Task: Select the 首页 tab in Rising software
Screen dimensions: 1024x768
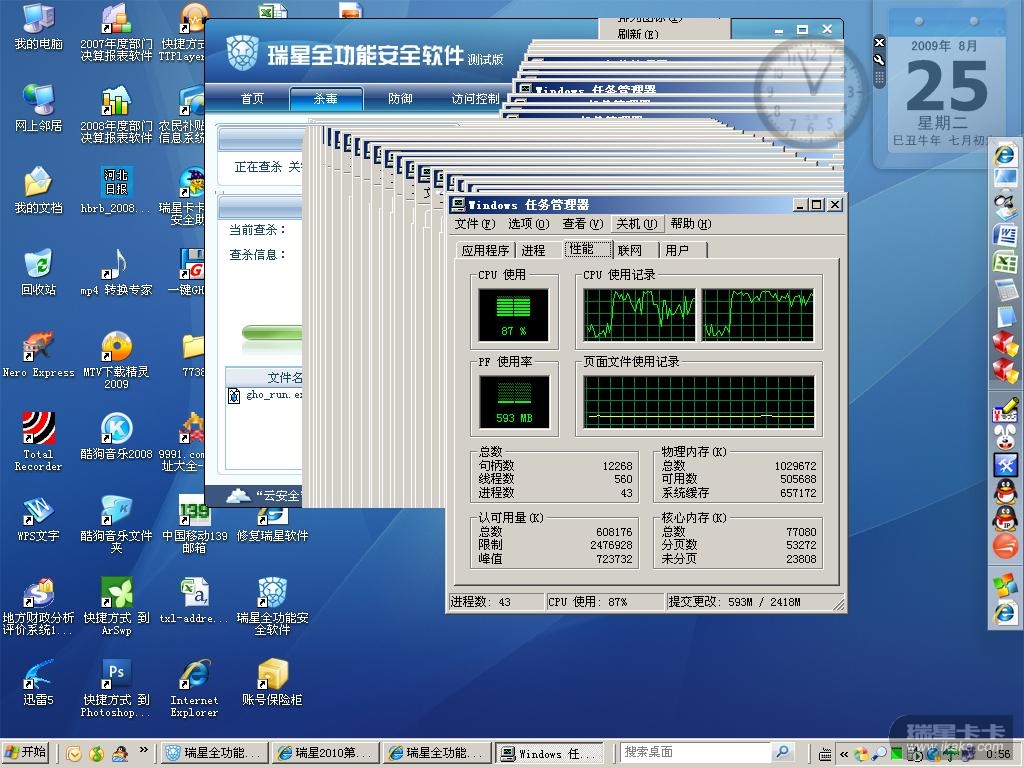Action: tap(252, 99)
